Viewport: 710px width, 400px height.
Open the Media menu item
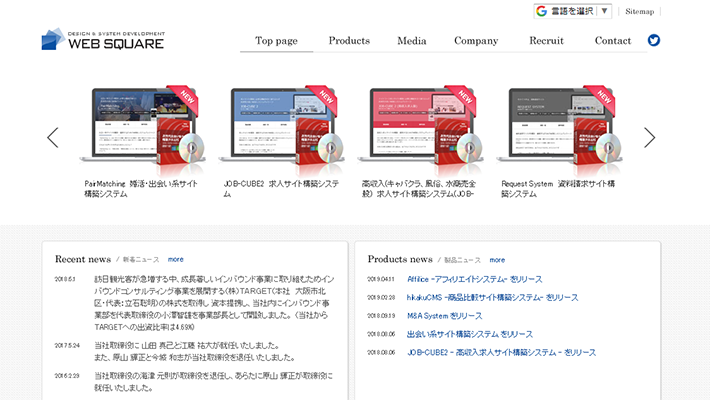[412, 41]
